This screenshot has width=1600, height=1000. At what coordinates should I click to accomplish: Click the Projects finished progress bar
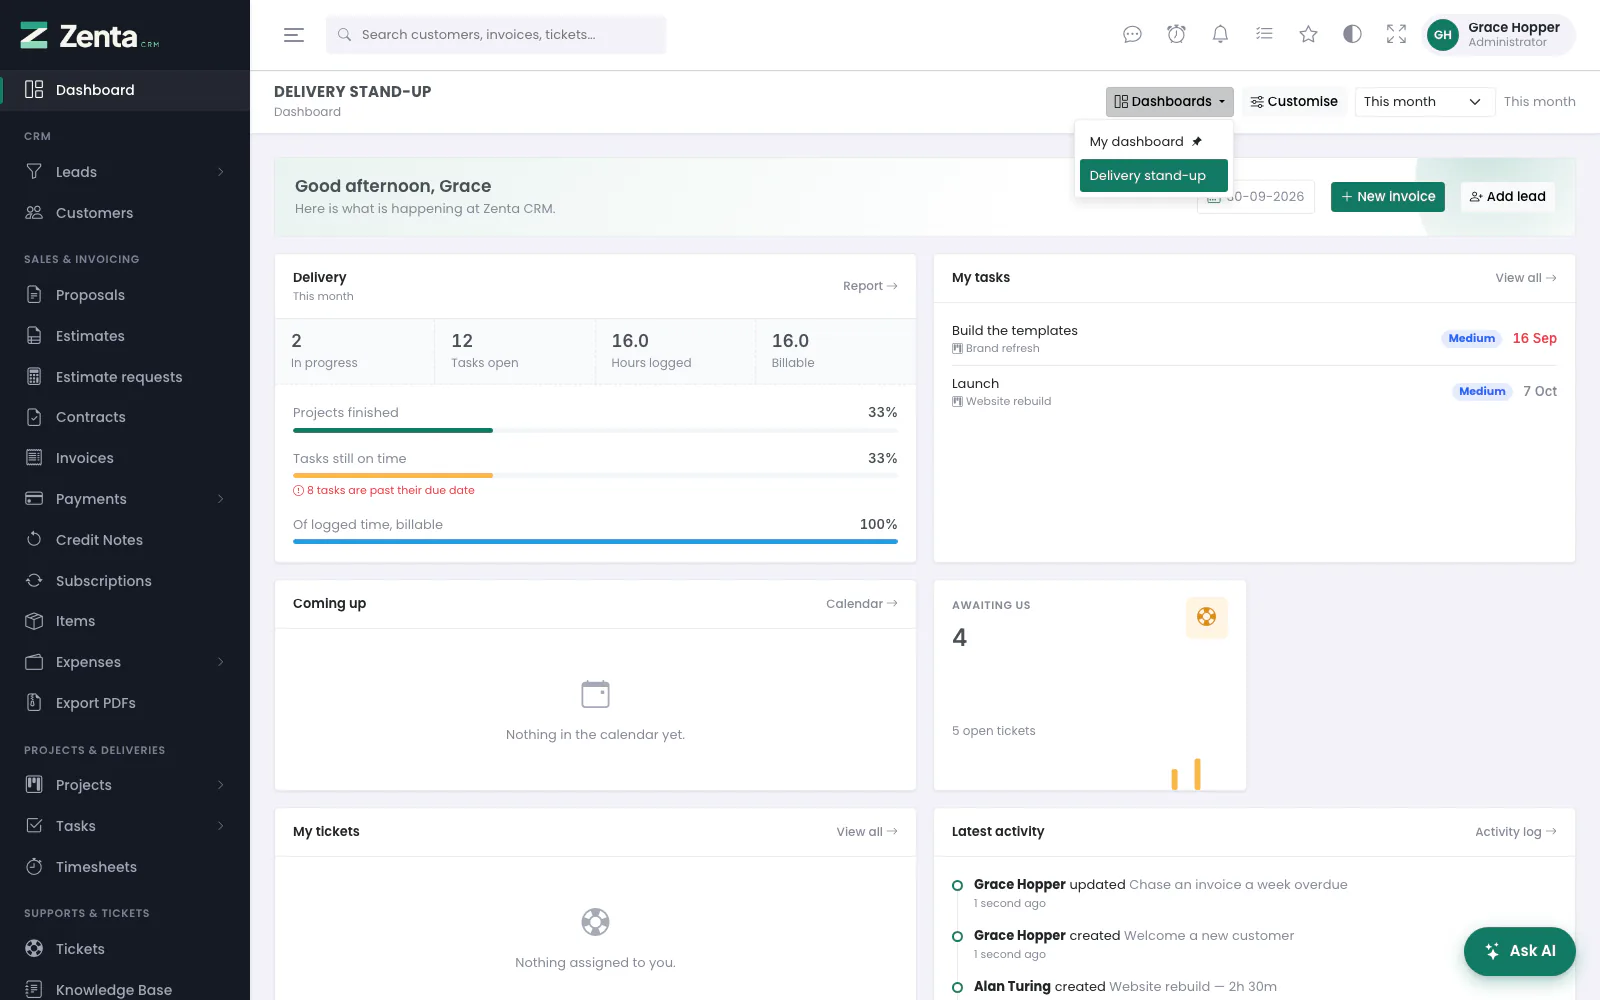coord(595,431)
